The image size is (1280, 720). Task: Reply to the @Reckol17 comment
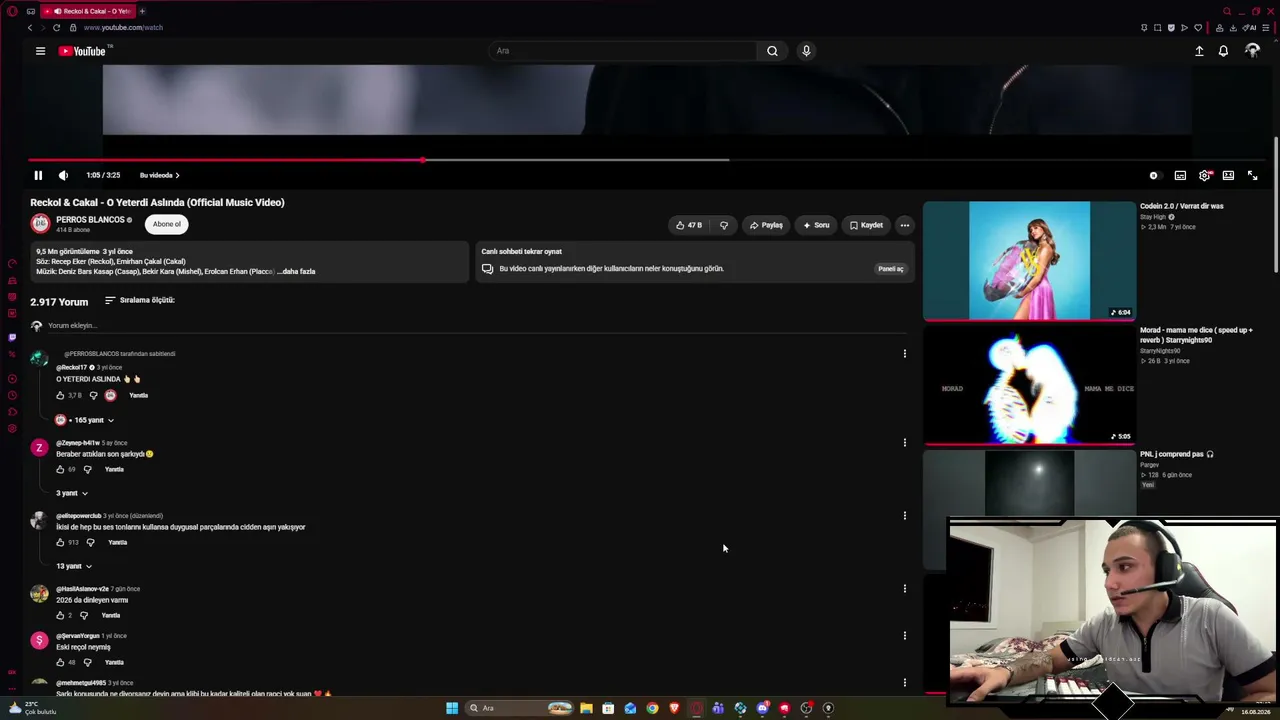pyautogui.click(x=138, y=396)
